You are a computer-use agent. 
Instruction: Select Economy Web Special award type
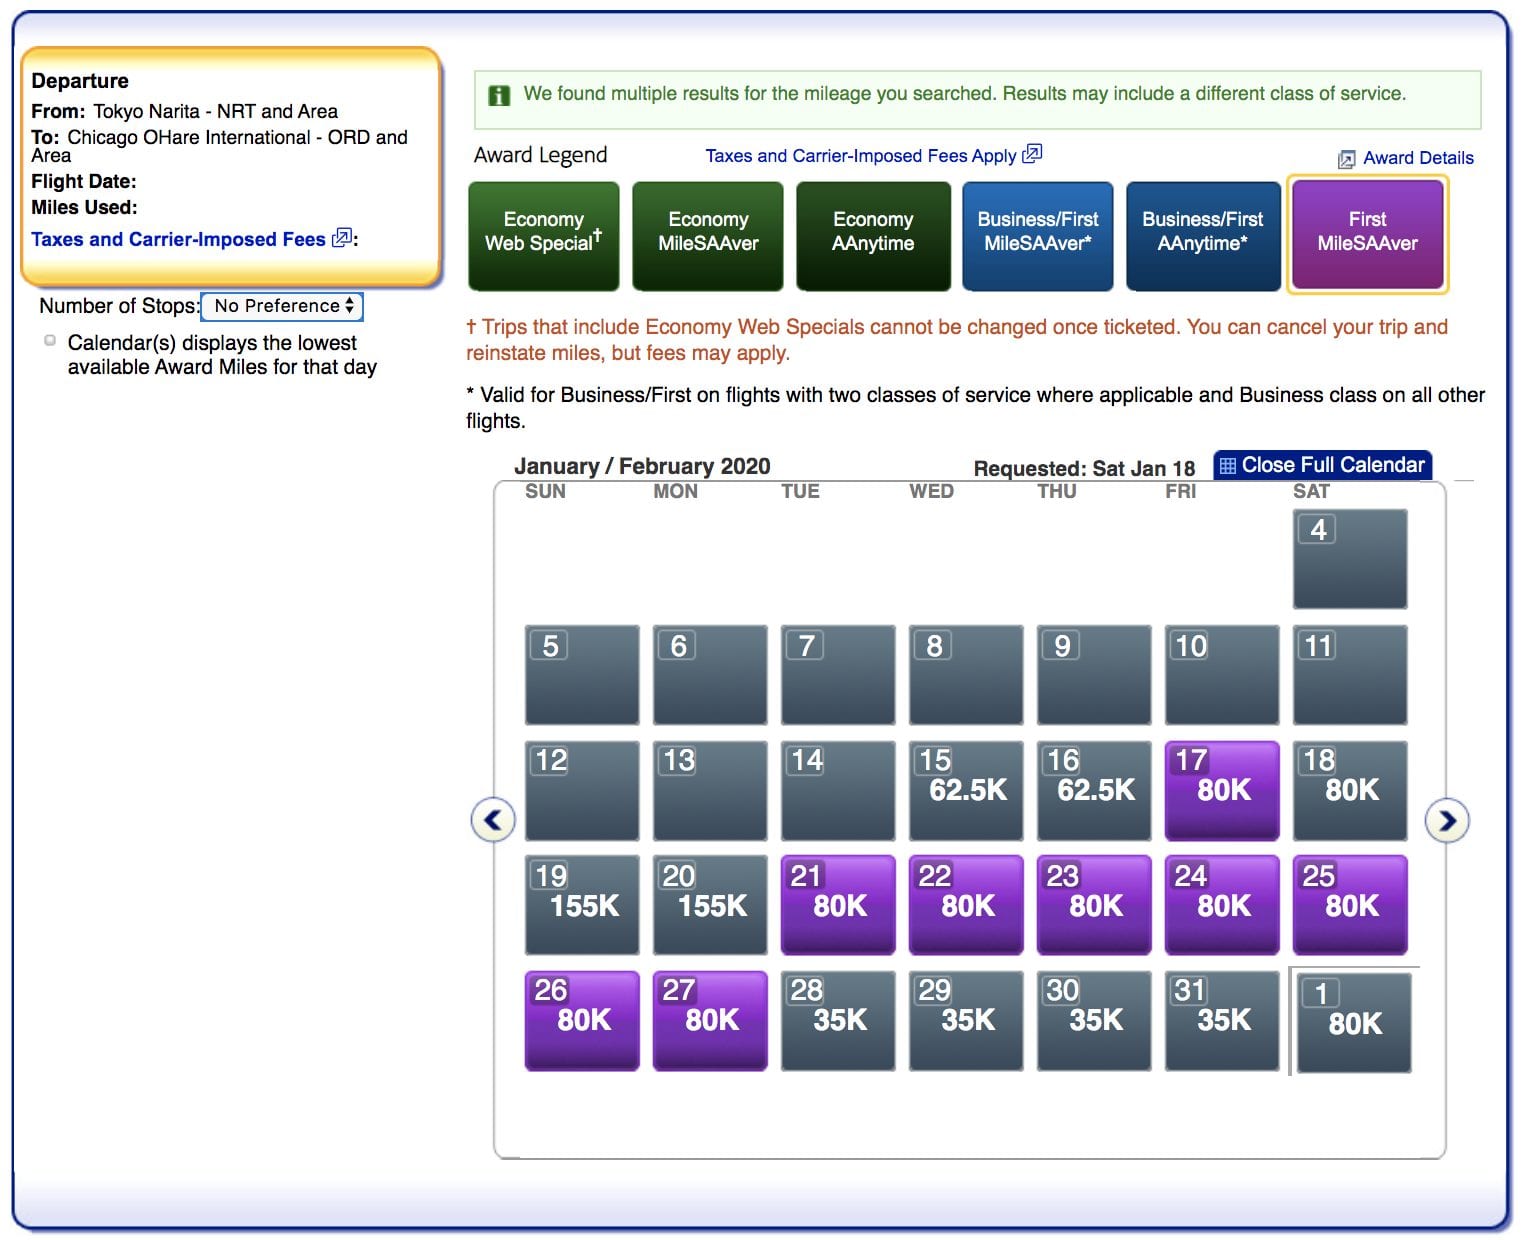[543, 236]
